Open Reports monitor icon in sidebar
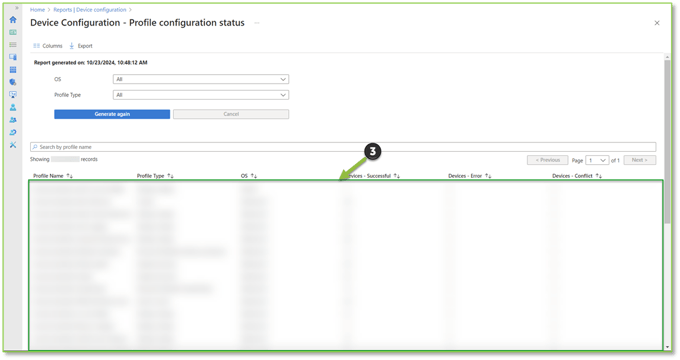Viewport: 680px width, 360px height. pos(13,95)
